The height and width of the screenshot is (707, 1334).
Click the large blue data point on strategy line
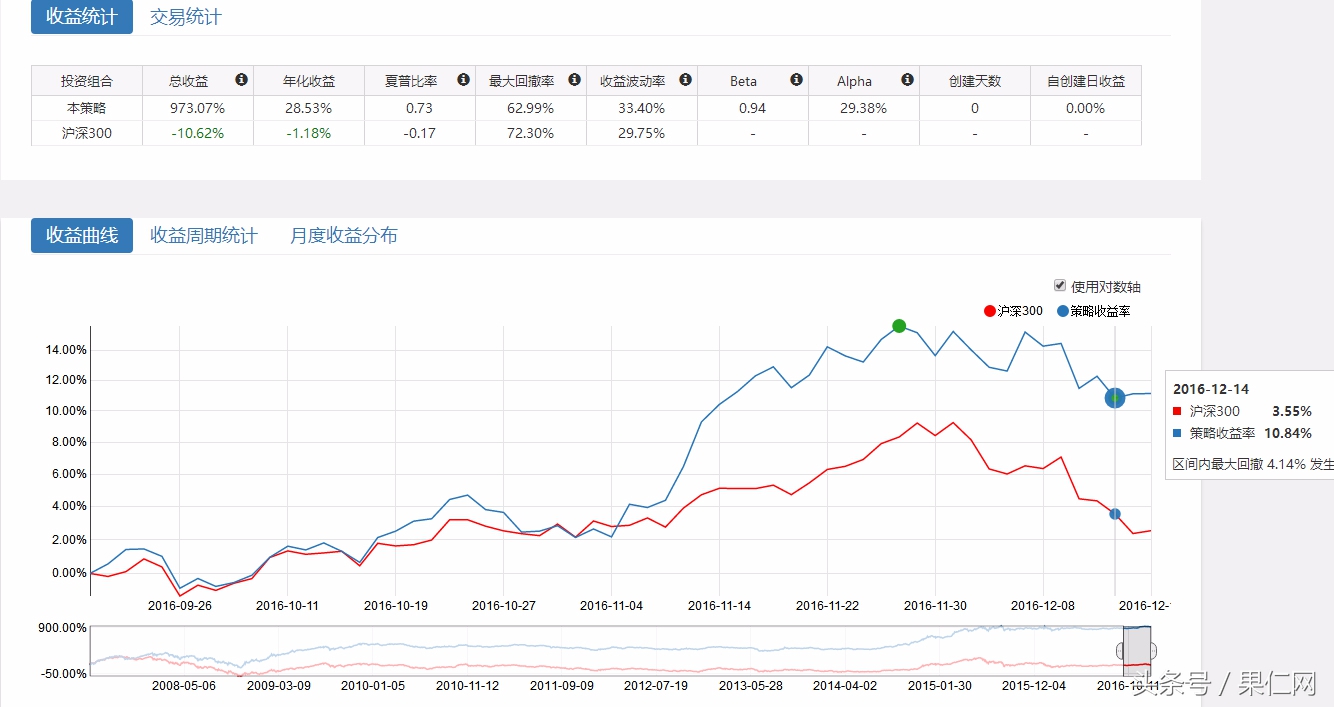pyautogui.click(x=1115, y=398)
